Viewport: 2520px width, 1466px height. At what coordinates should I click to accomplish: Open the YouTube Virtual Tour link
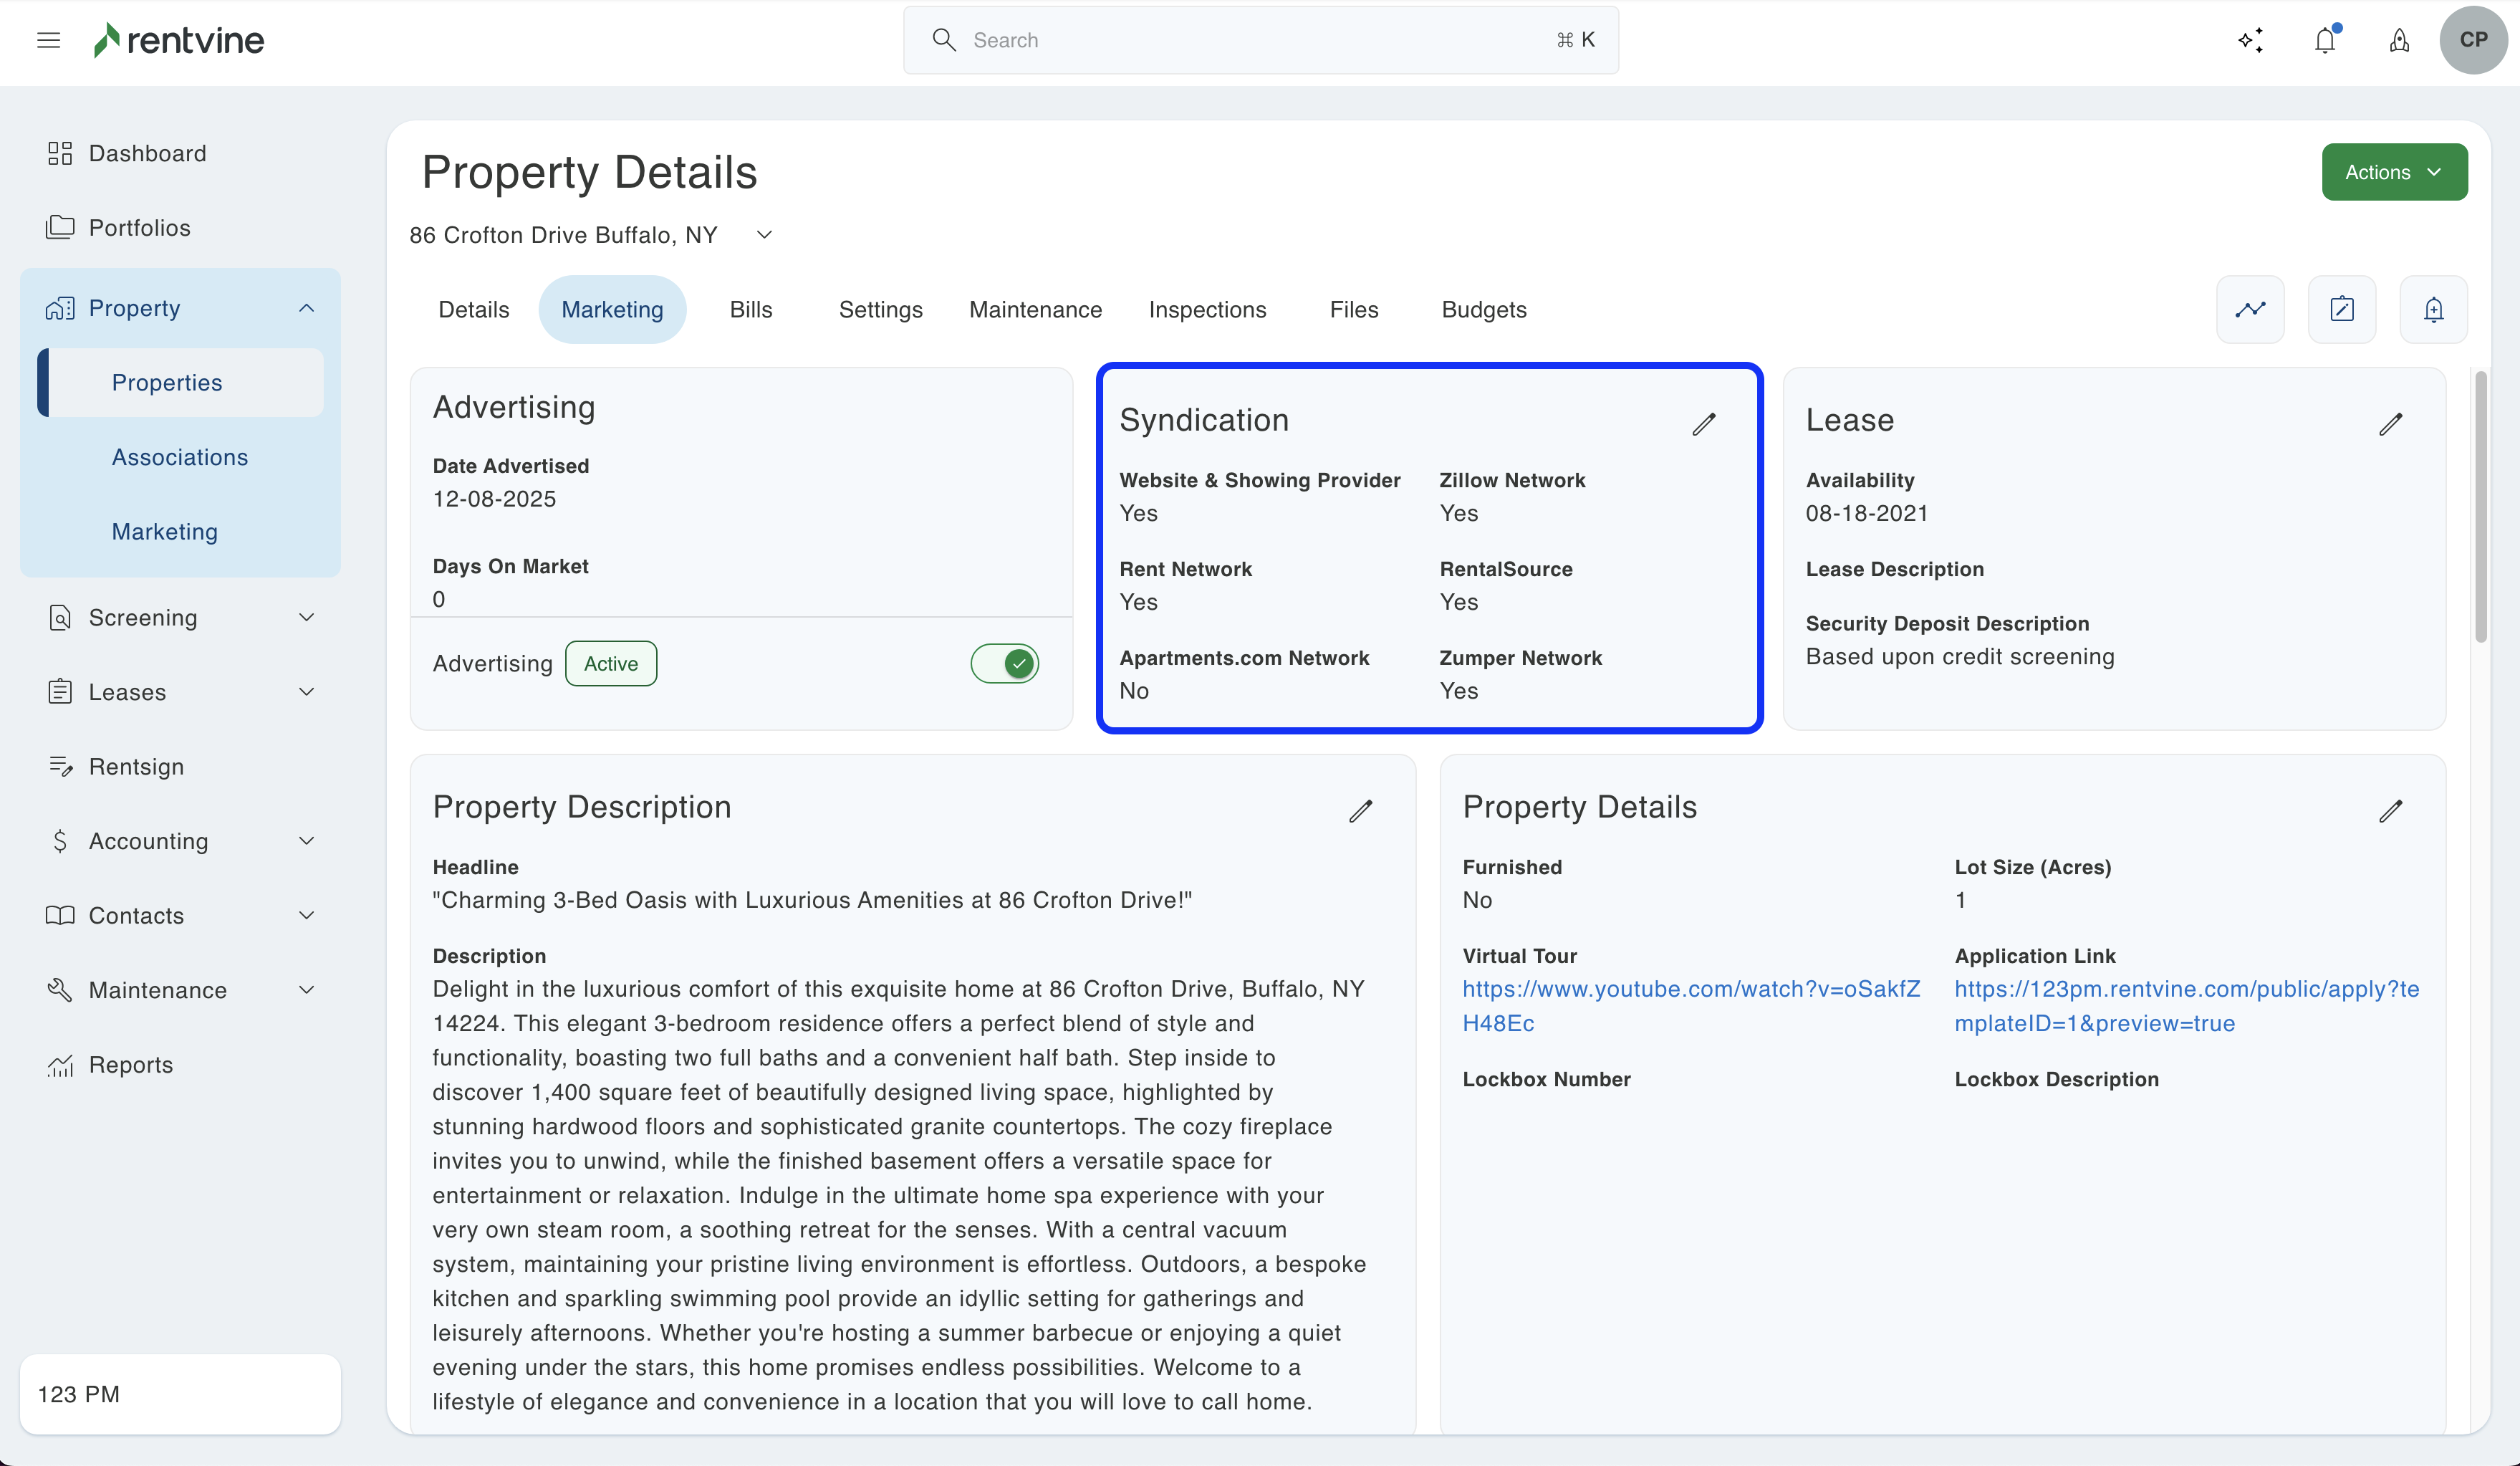coord(1690,989)
